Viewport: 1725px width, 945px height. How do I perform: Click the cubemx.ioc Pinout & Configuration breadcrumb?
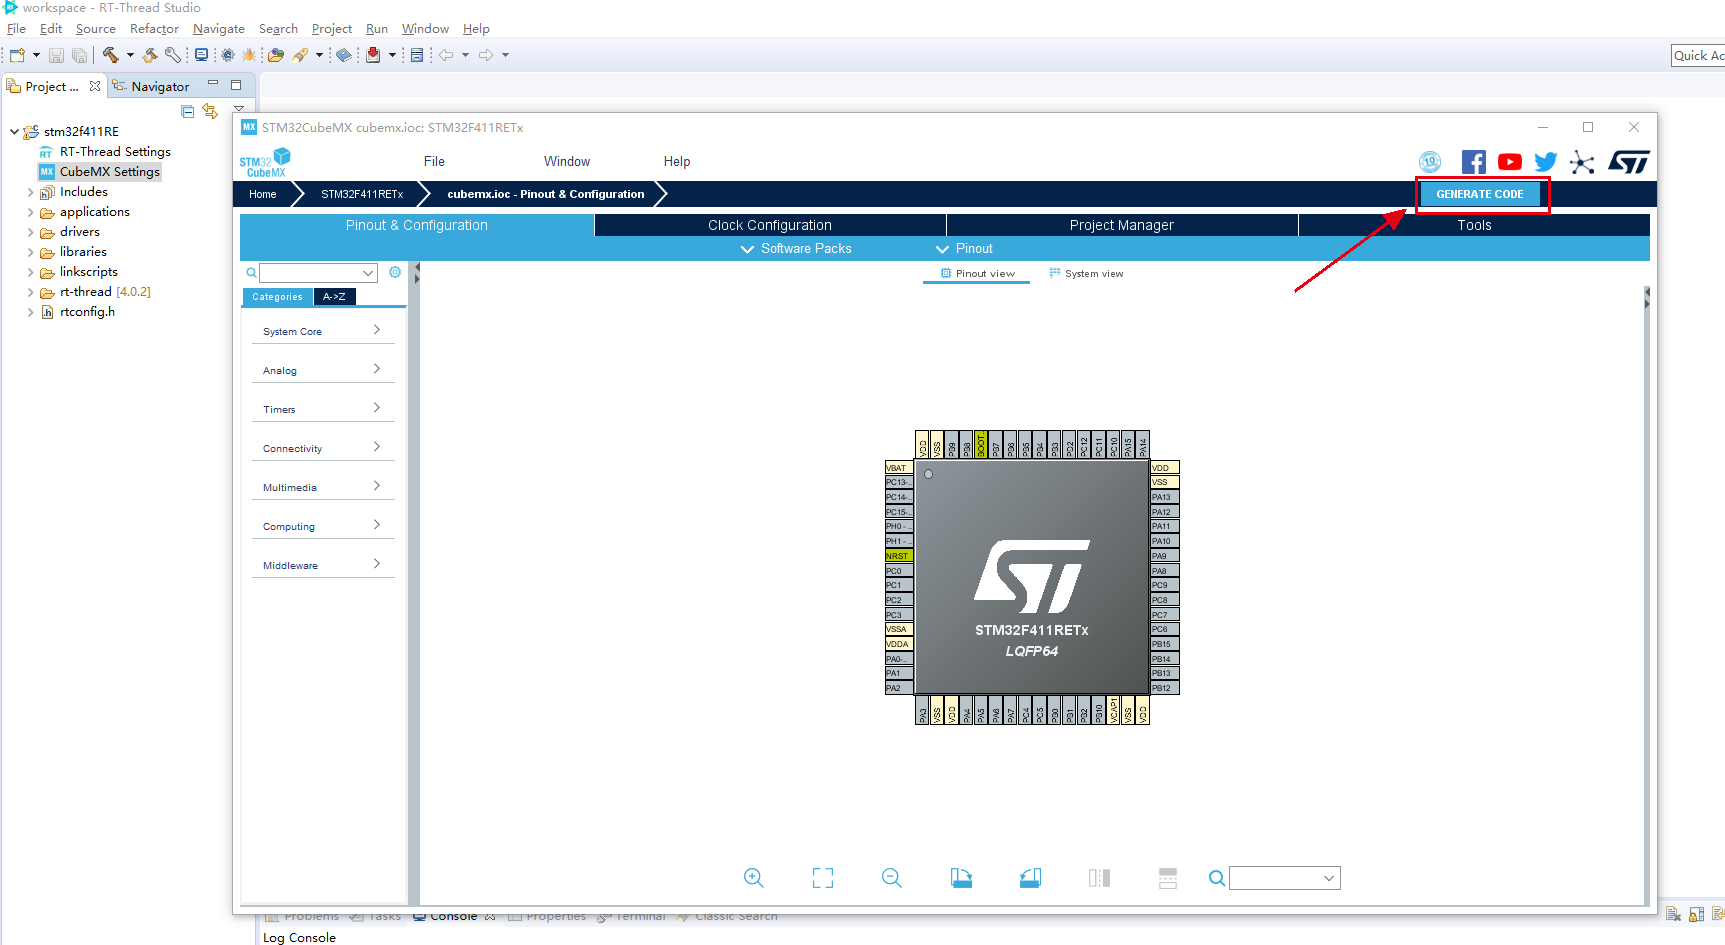click(x=546, y=194)
